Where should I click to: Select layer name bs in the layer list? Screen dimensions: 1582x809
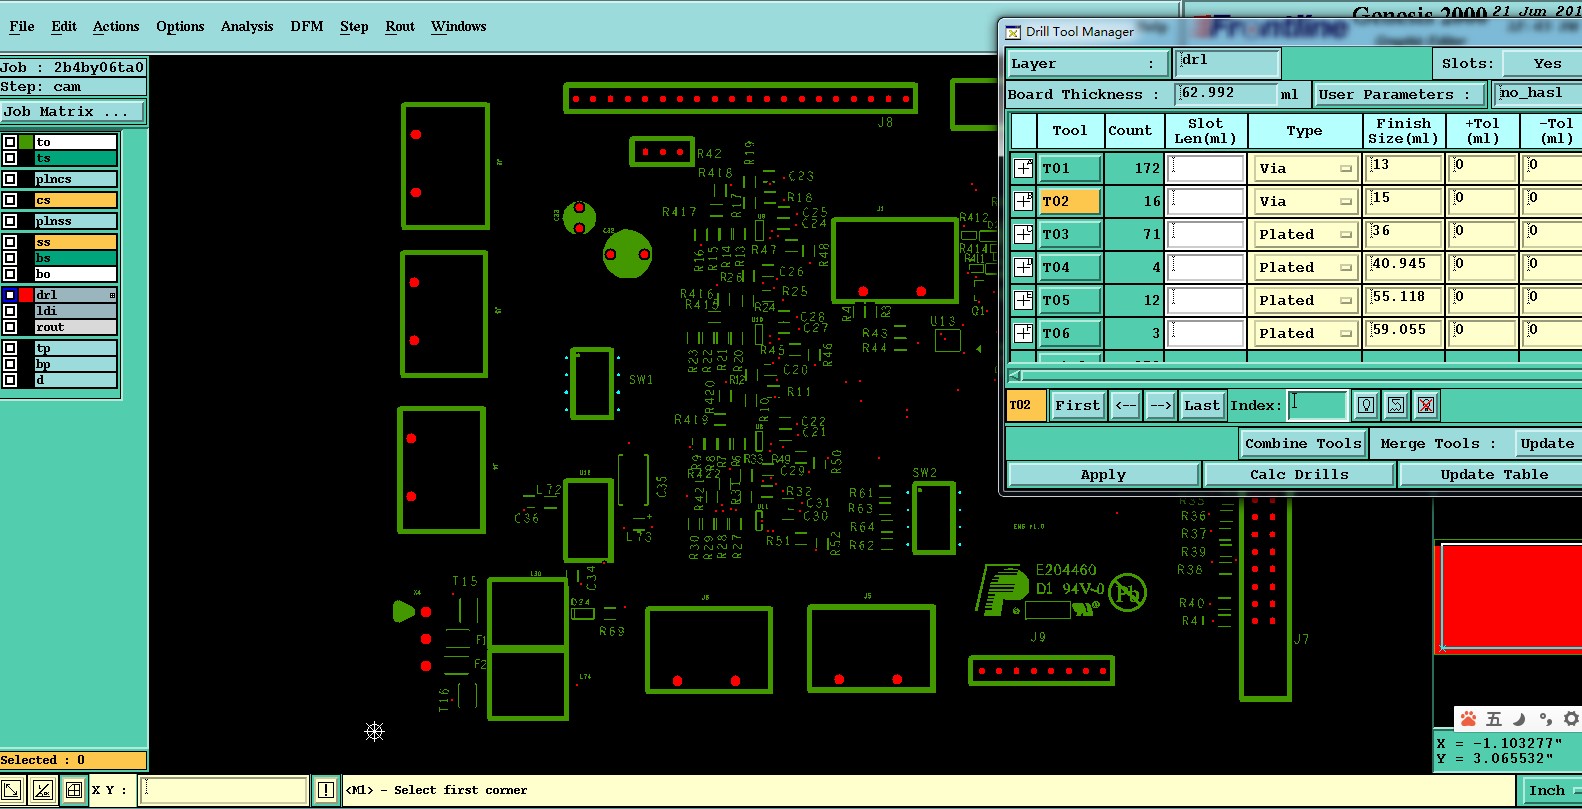[76, 258]
